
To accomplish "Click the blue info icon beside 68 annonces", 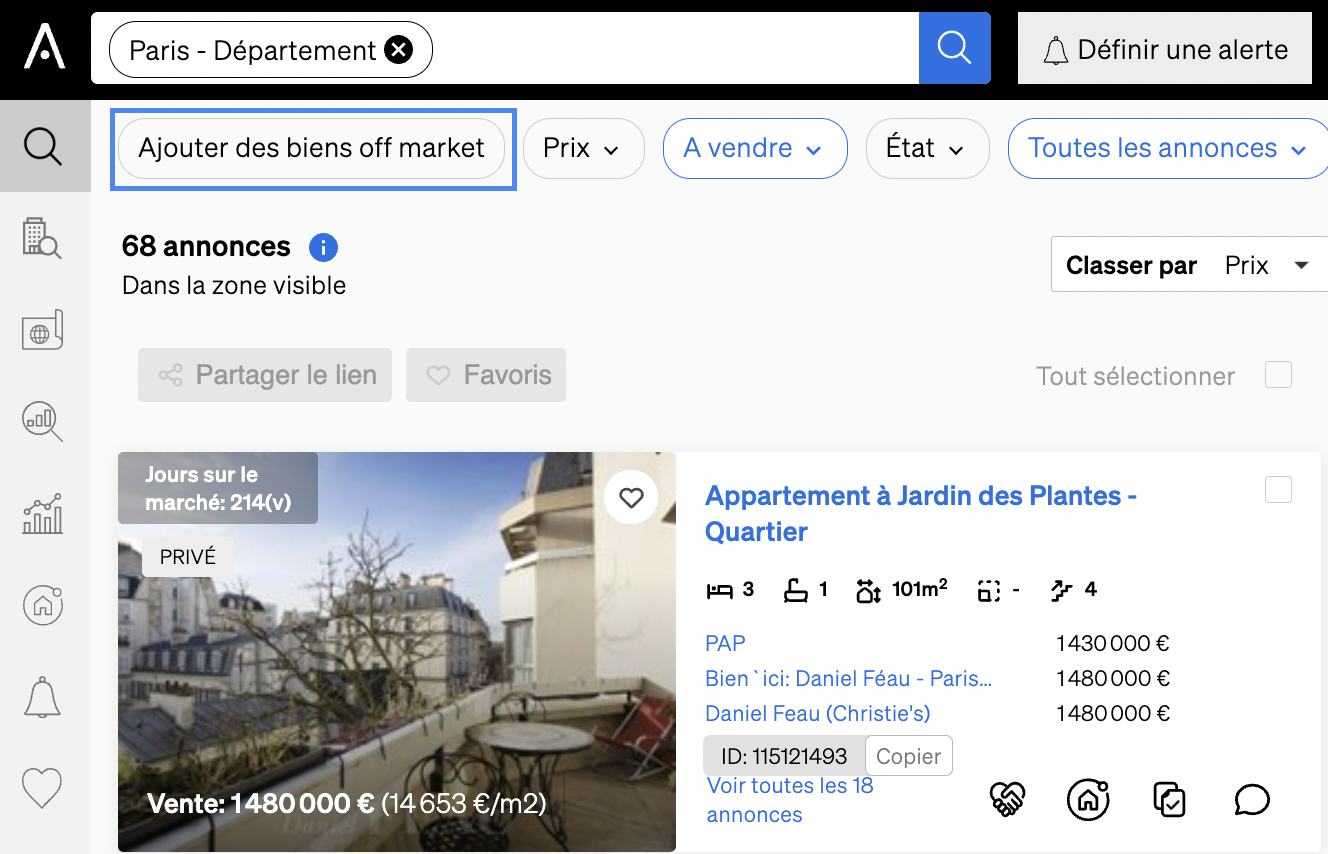I will tap(324, 247).
